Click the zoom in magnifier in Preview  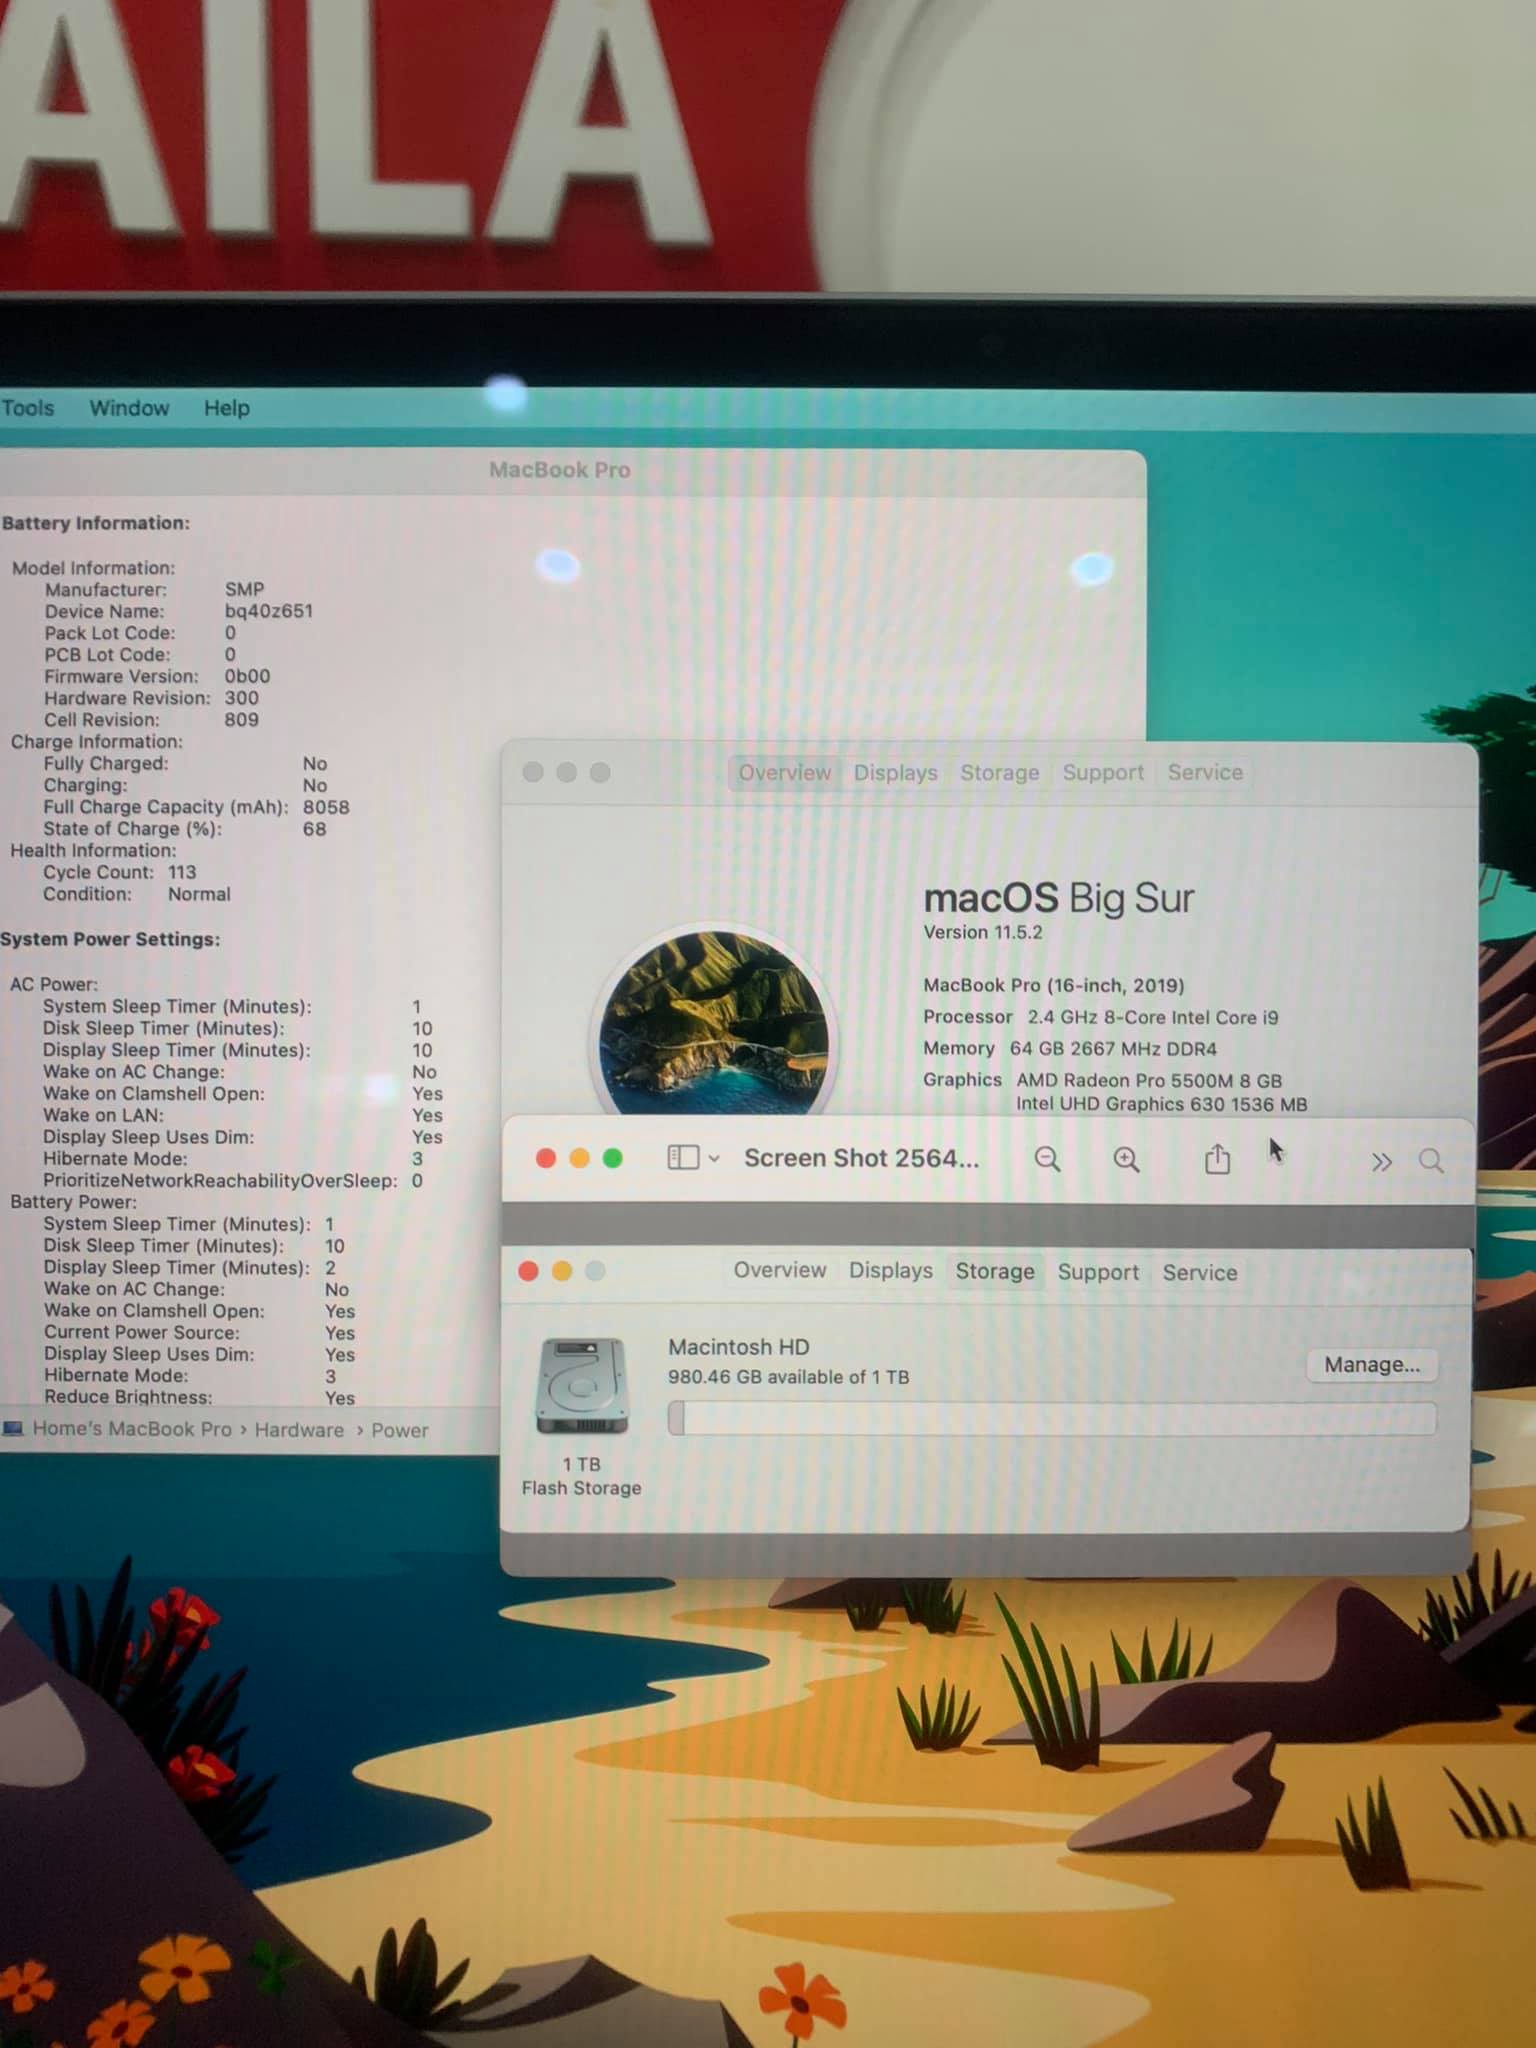coord(1126,1159)
